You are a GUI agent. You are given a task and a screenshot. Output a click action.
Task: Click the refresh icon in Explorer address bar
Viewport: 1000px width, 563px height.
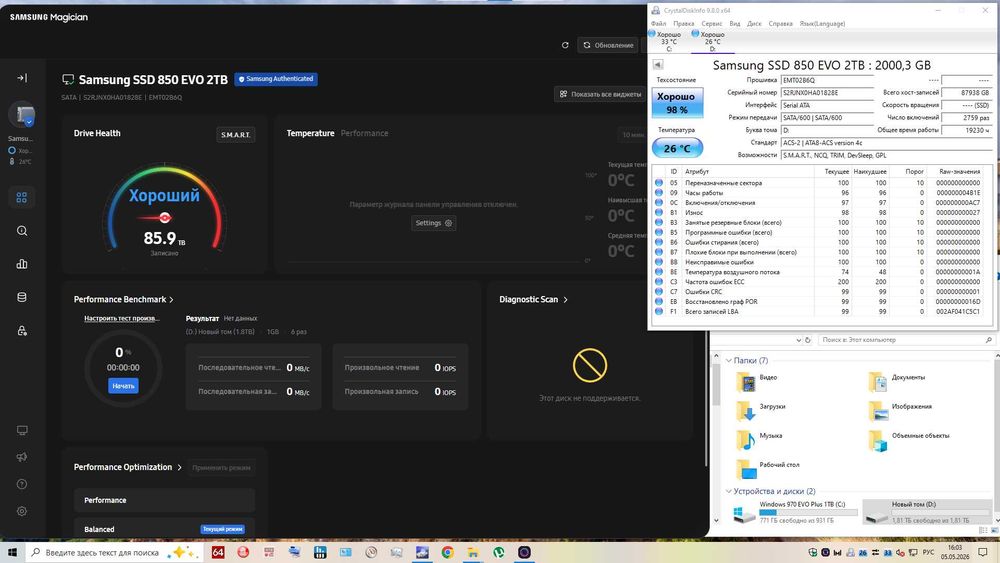point(807,340)
